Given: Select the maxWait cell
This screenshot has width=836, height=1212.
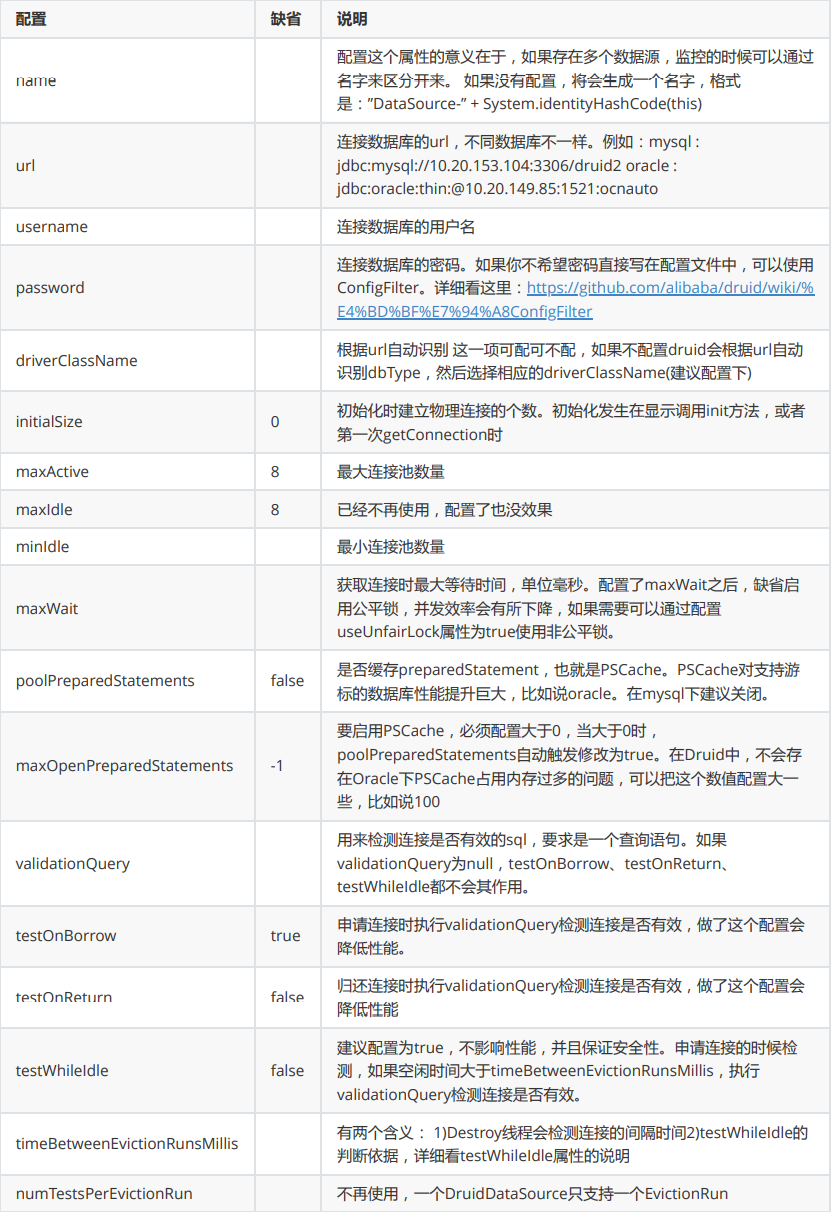Looking at the screenshot, I should point(128,608).
